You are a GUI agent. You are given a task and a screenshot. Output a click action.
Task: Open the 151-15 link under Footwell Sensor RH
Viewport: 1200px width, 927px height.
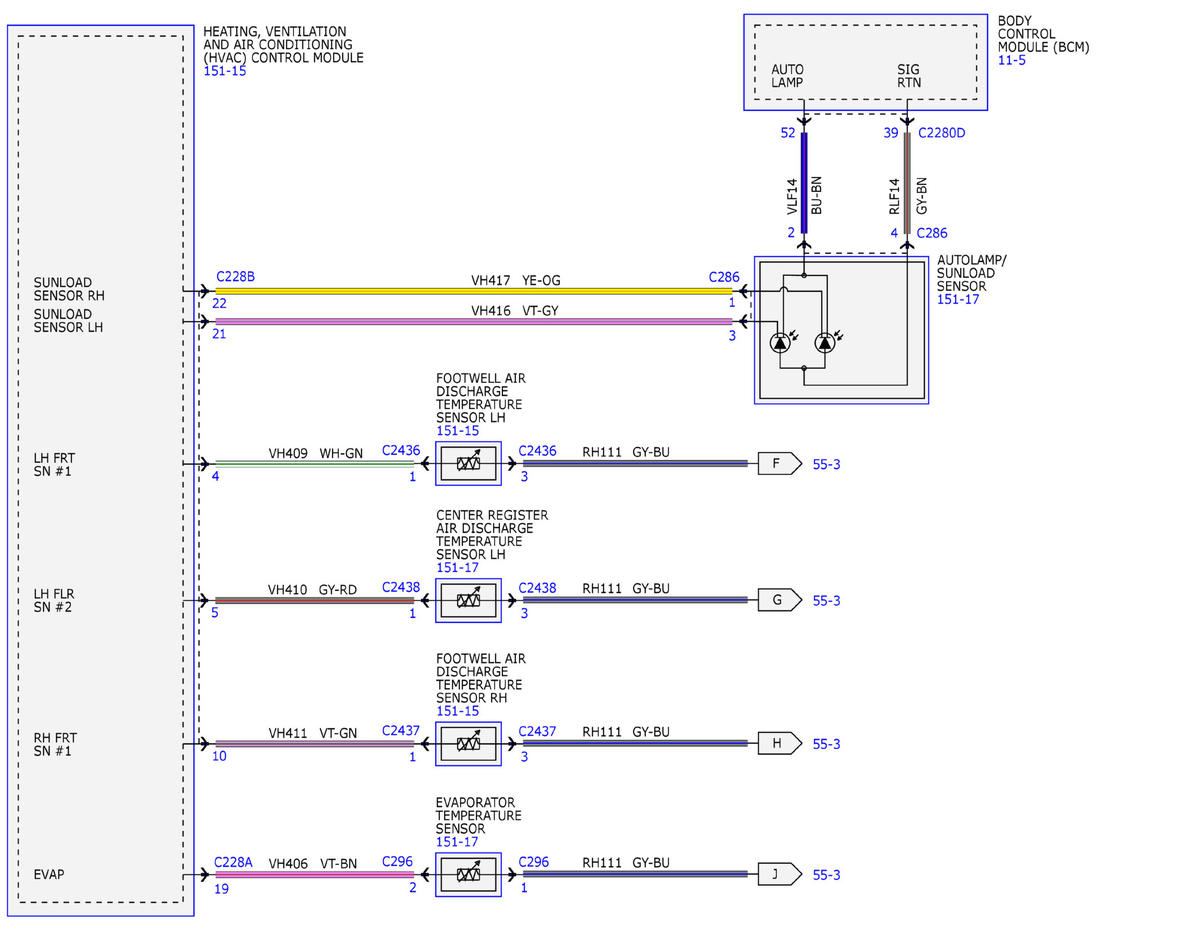pos(458,711)
